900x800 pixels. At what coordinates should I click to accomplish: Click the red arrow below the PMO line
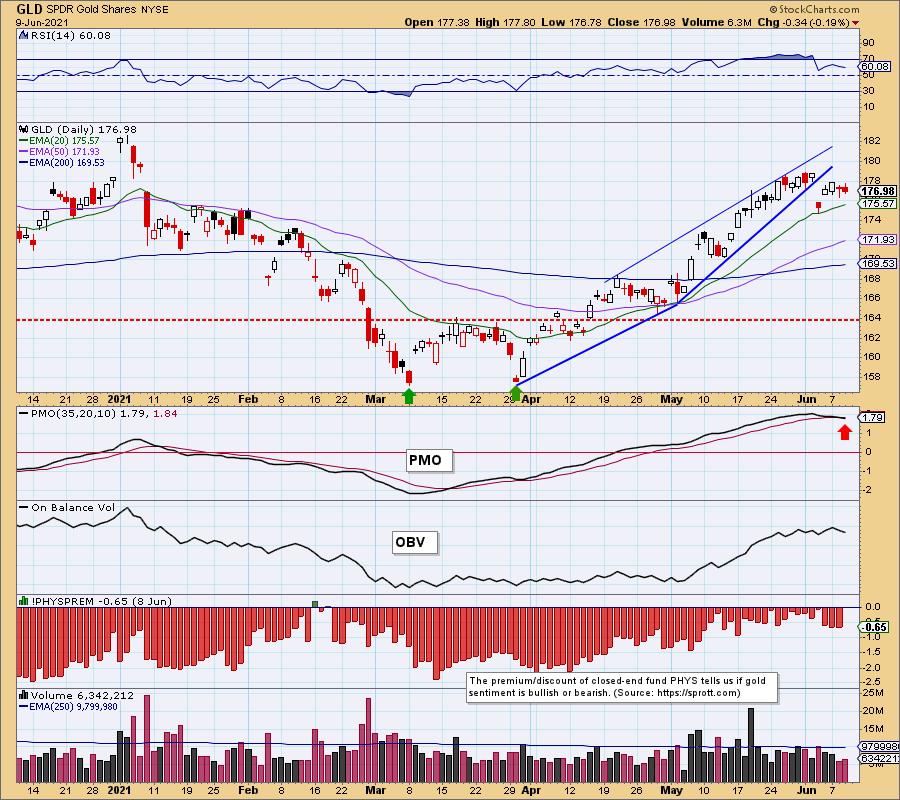pyautogui.click(x=844, y=432)
